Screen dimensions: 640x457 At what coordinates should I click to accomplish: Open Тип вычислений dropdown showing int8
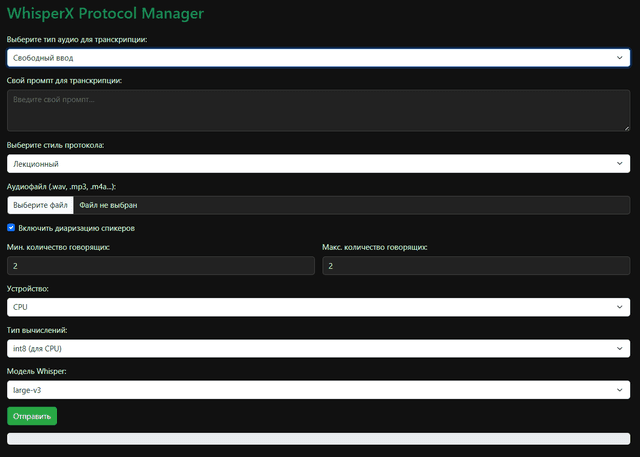click(x=318, y=348)
